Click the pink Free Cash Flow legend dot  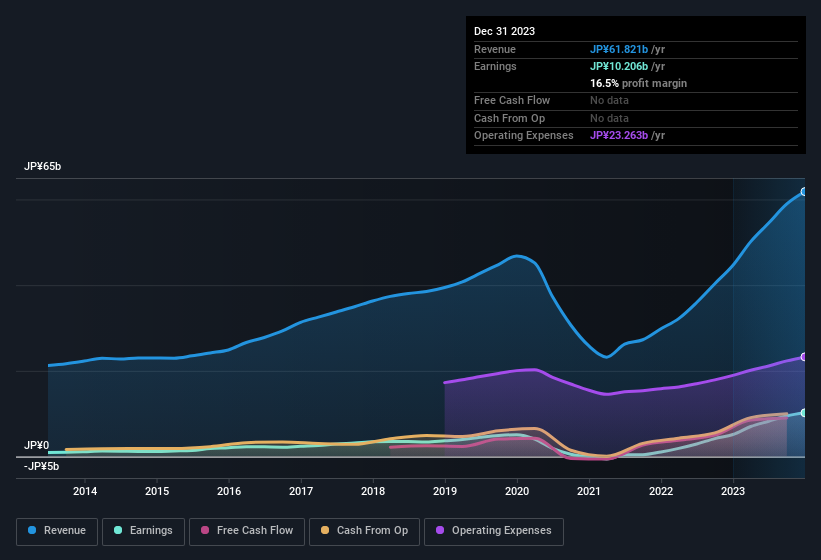(206, 531)
